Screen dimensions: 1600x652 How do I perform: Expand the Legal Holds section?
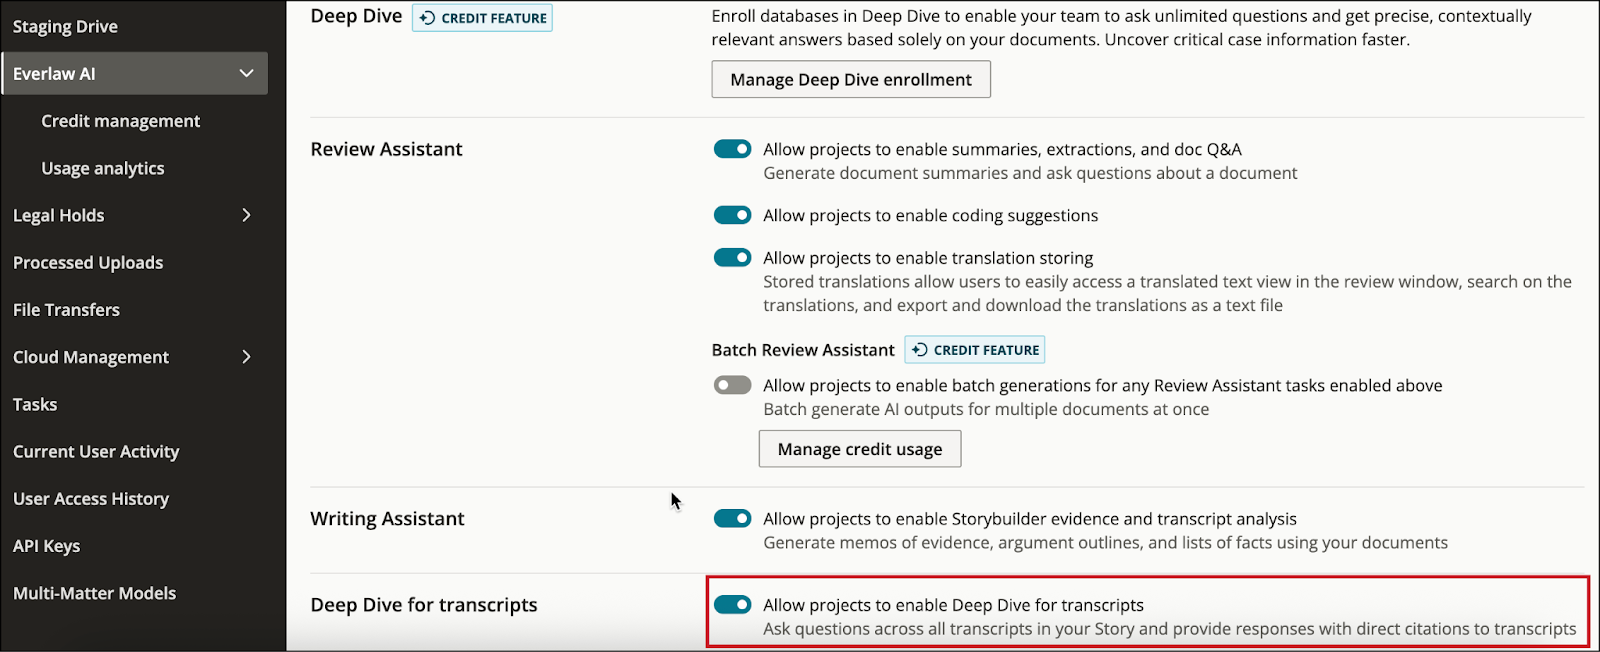tap(137, 214)
